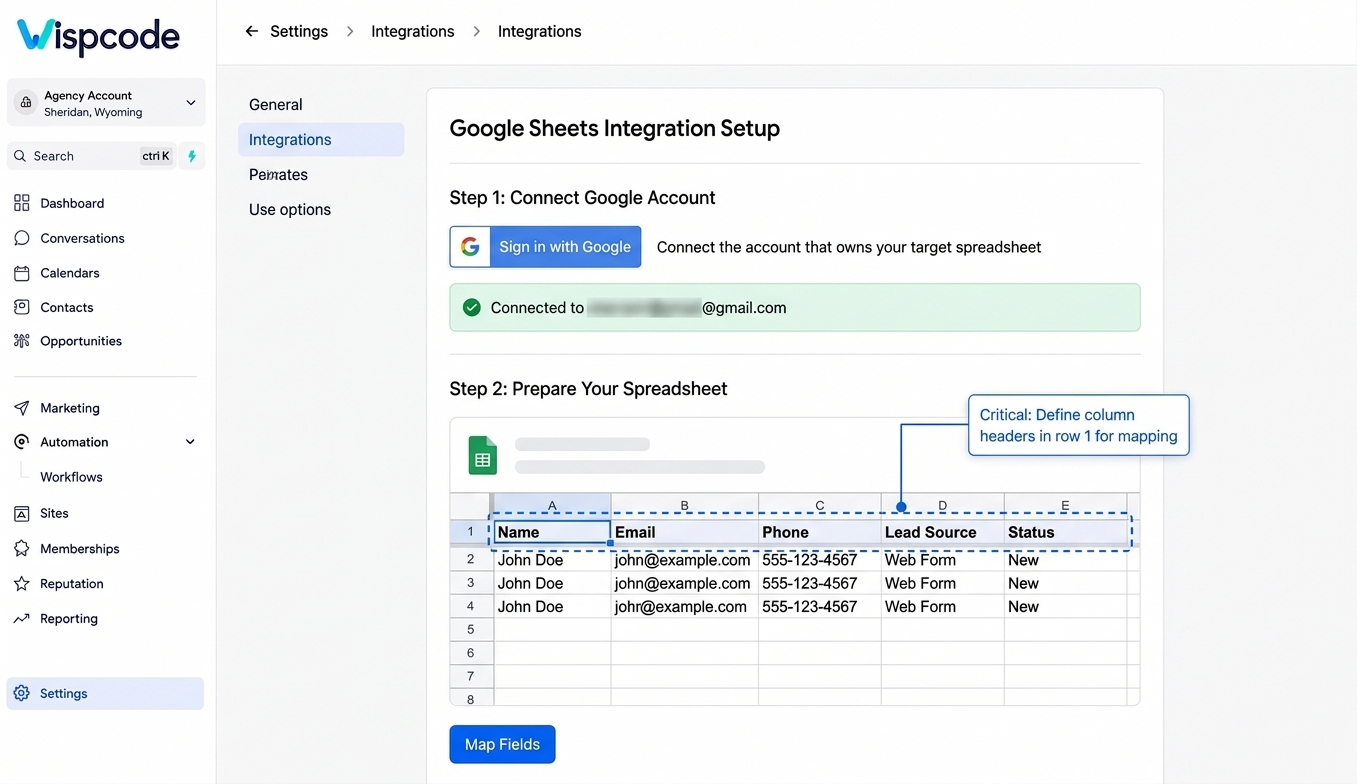Click the Sign in with Google button

pos(545,247)
